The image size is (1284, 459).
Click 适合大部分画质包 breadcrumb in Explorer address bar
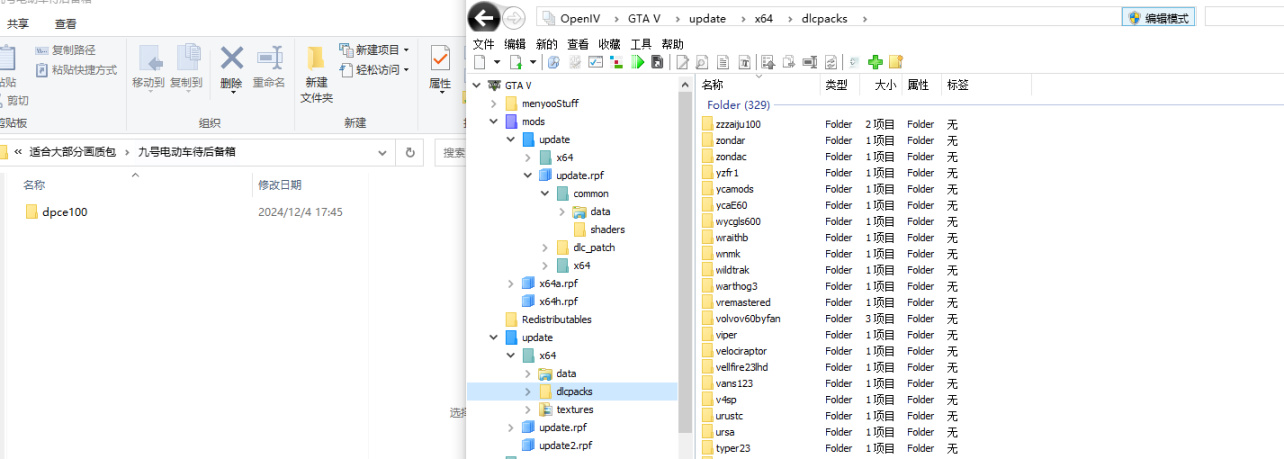click(x=72, y=153)
